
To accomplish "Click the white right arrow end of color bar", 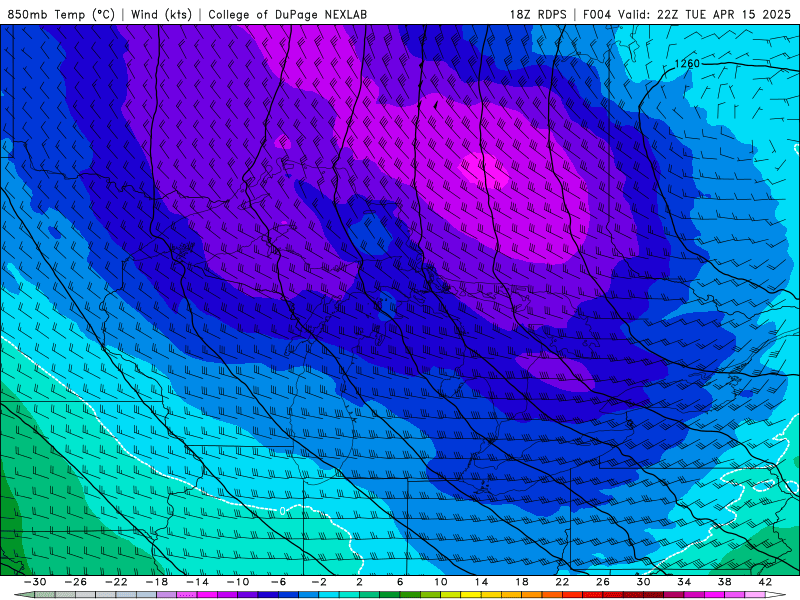I will pyautogui.click(x=776, y=595).
